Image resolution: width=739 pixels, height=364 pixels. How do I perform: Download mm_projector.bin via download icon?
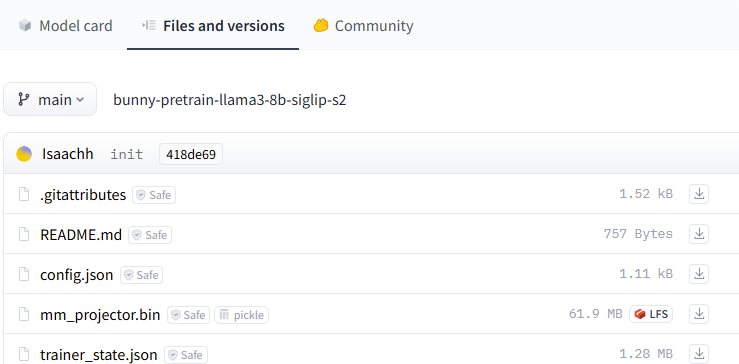(699, 314)
